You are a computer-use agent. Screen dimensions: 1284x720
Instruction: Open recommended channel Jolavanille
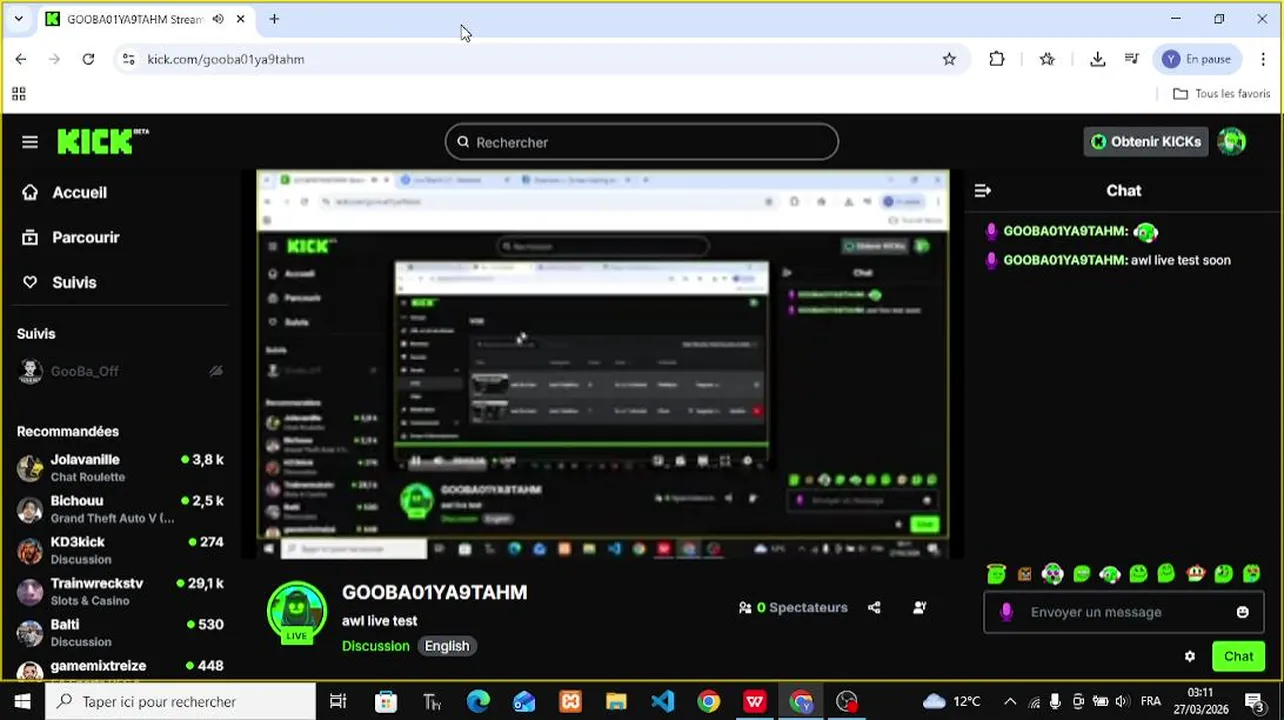pos(120,467)
